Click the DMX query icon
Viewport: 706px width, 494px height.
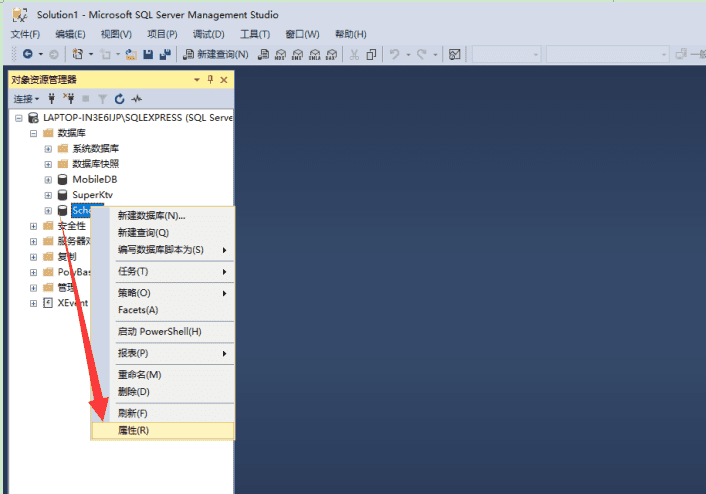pos(297,55)
